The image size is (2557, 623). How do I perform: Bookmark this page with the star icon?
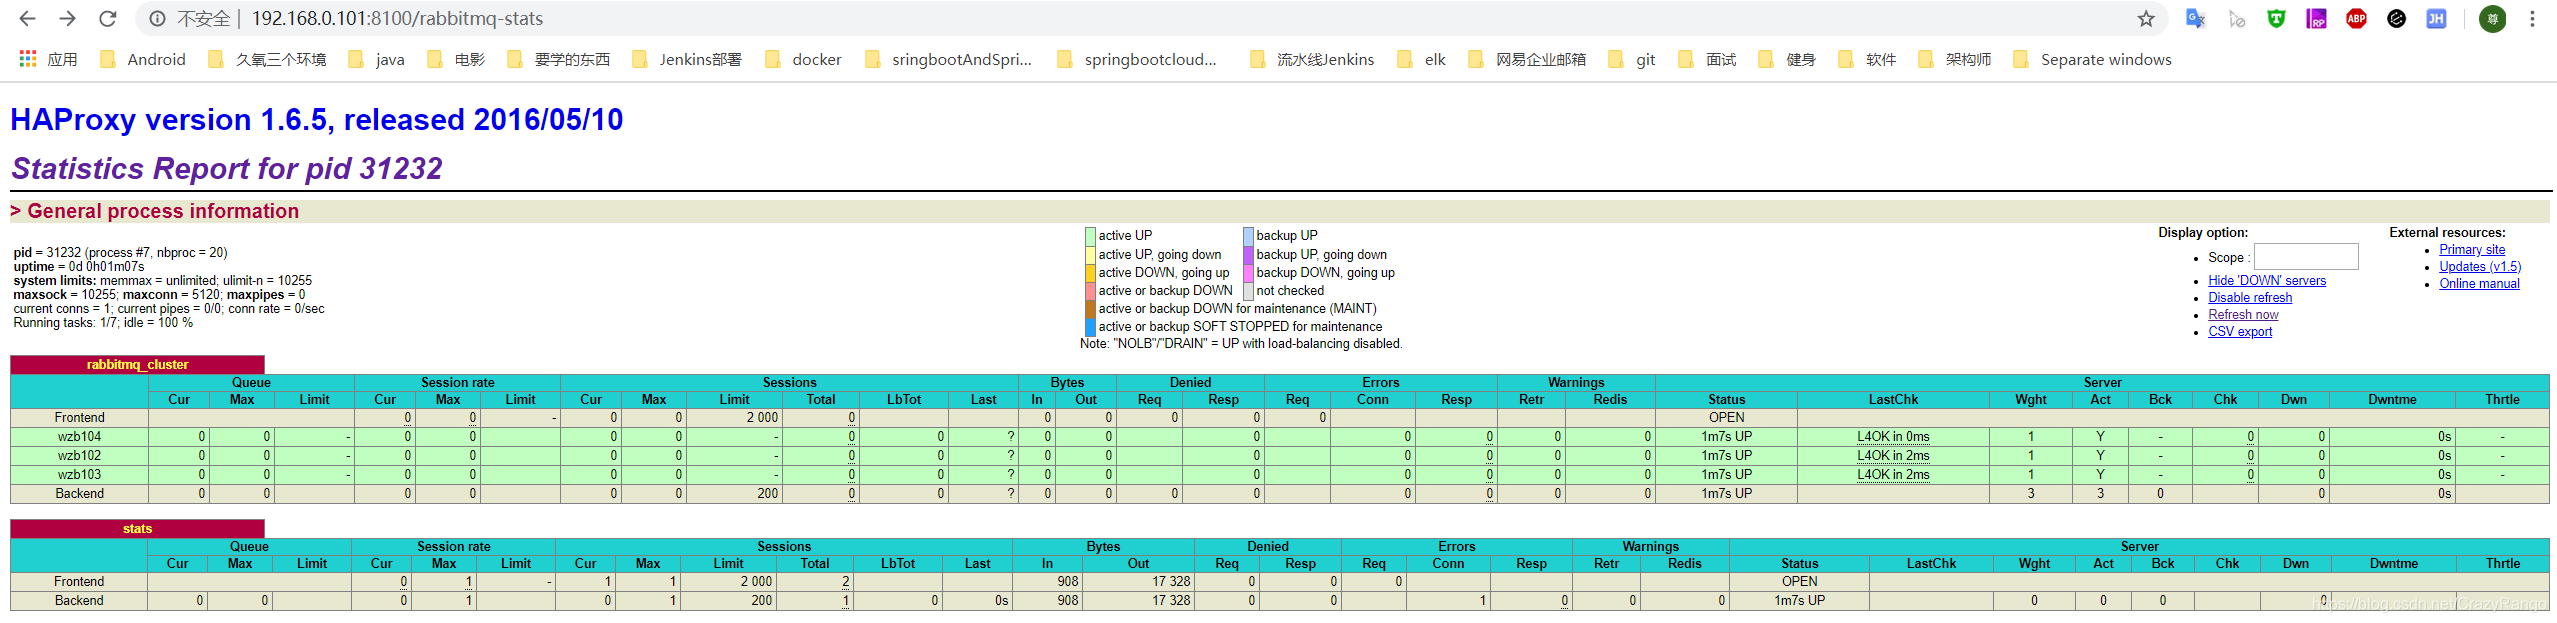[2146, 18]
